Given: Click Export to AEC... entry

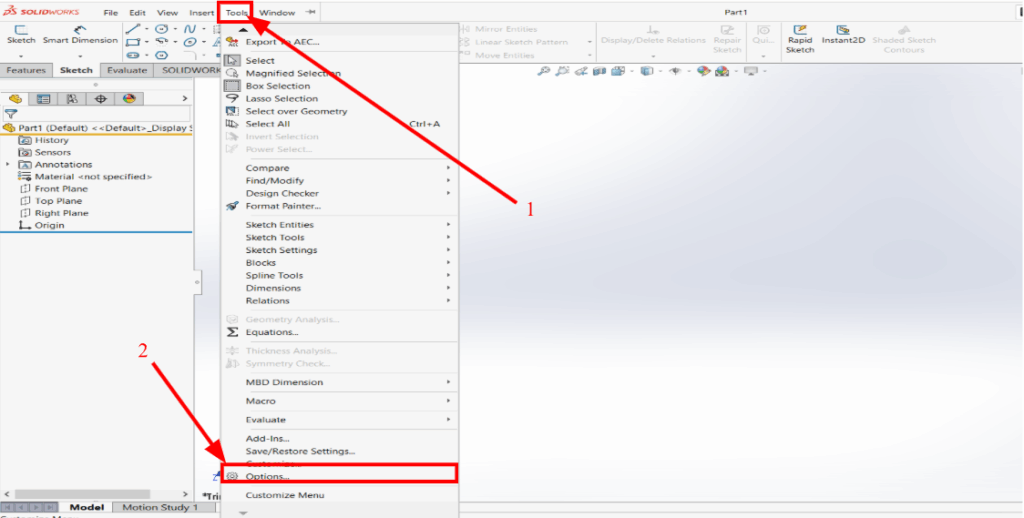Looking at the screenshot, I should 340,42.
